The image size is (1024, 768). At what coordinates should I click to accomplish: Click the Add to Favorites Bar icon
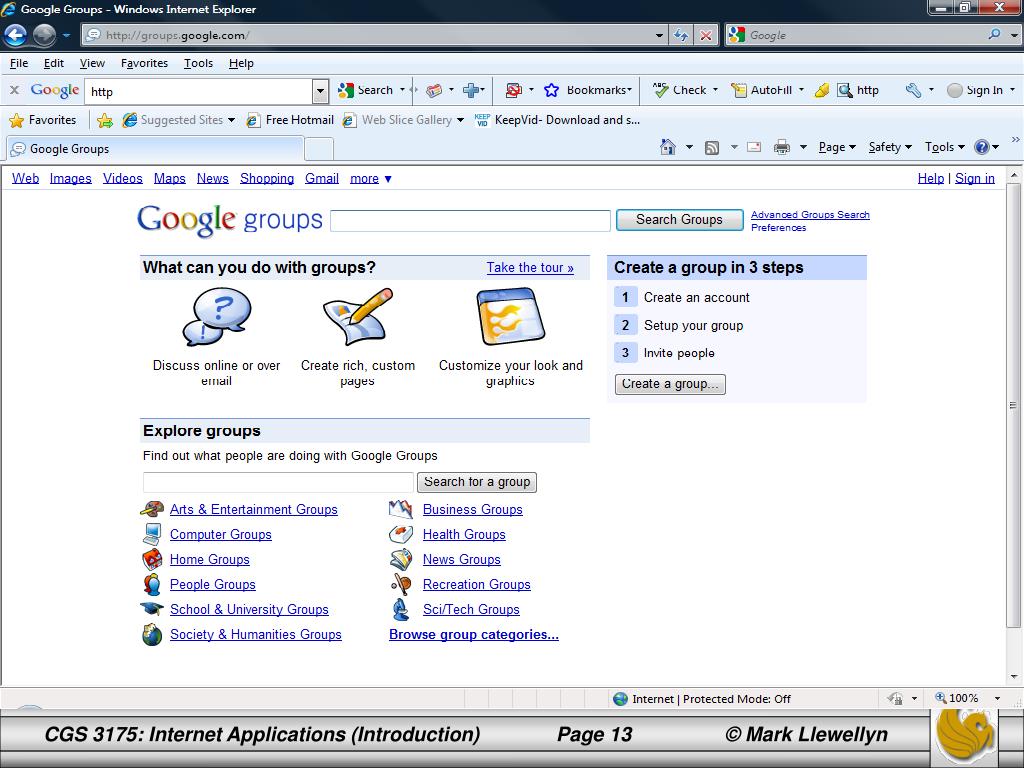[x=104, y=120]
